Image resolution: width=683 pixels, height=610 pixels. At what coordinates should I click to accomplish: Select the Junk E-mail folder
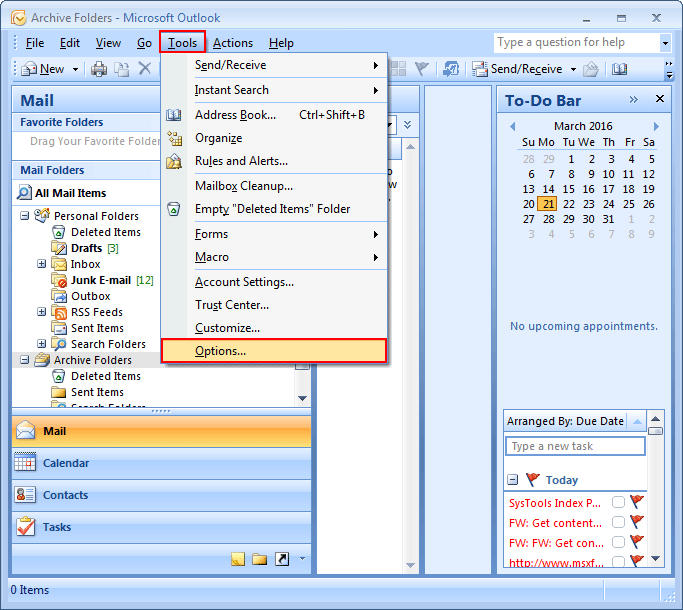(x=101, y=280)
